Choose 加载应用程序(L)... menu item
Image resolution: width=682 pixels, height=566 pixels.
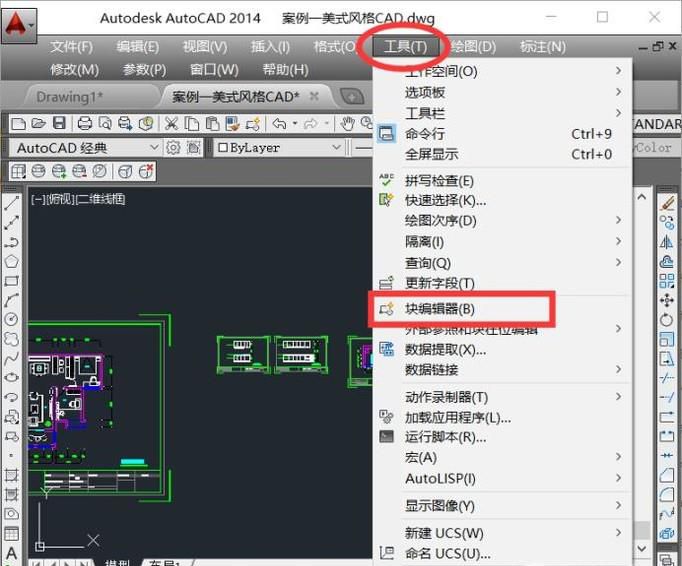click(x=502, y=418)
